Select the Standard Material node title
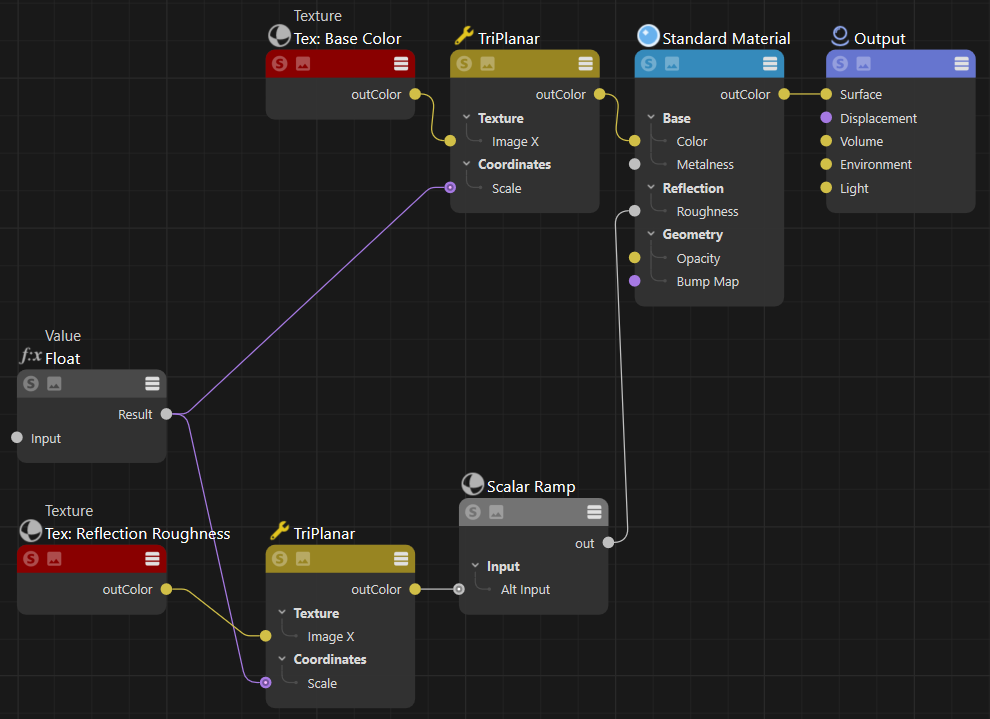The width and height of the screenshot is (990, 719). 726,39
